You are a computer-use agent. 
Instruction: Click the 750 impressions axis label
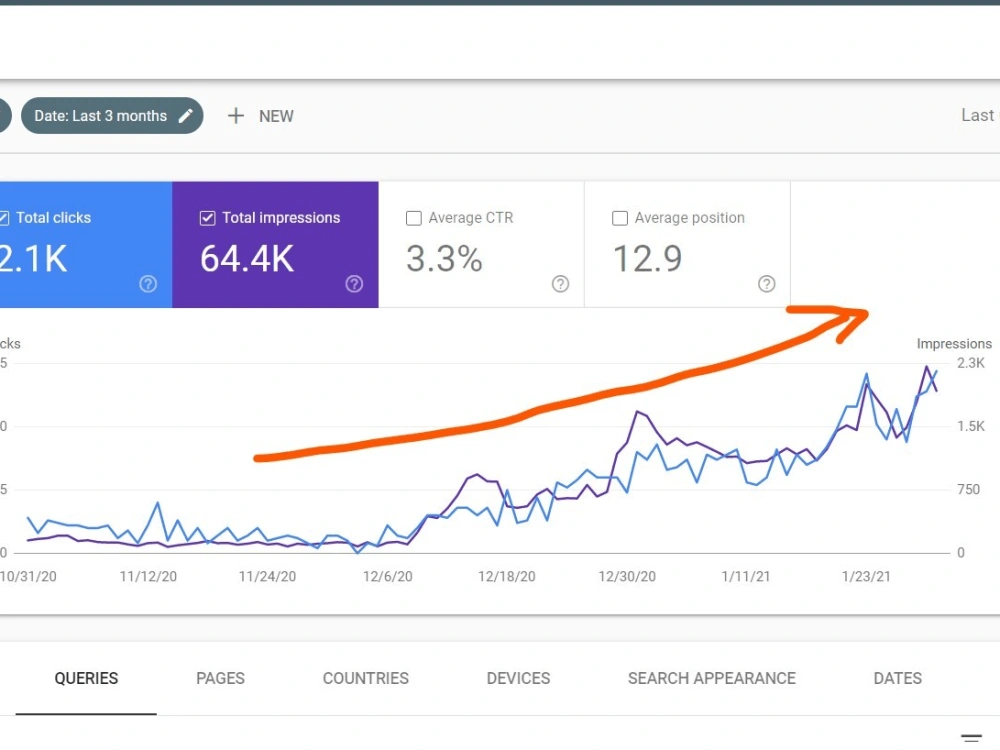click(968, 489)
